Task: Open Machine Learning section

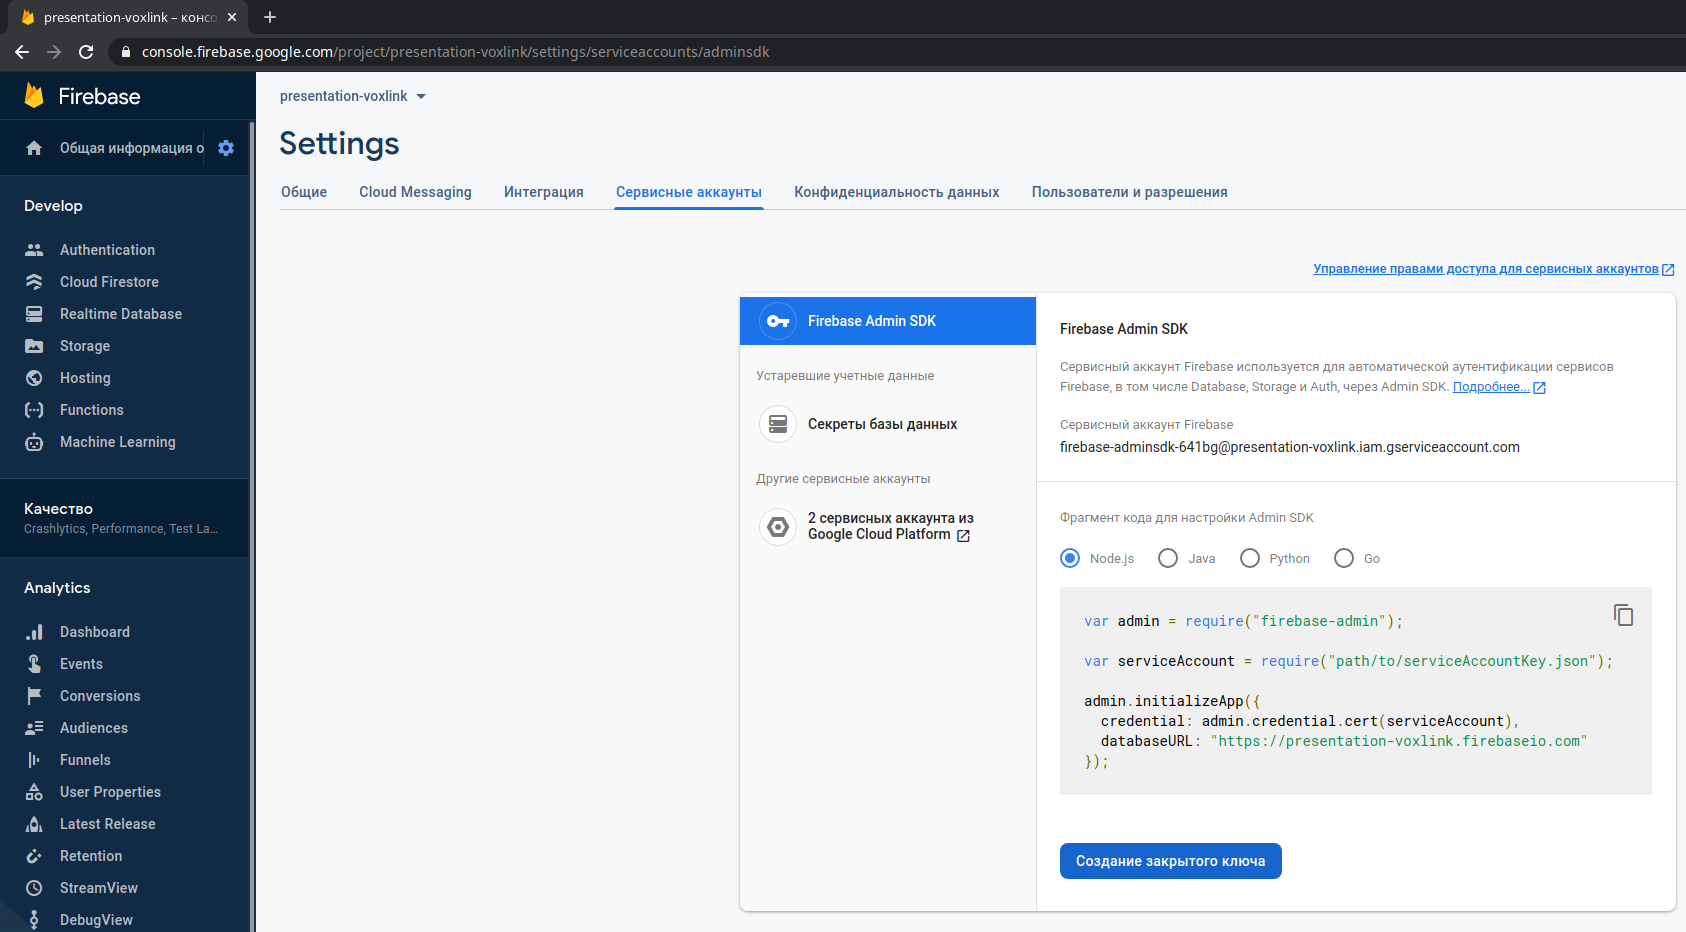Action: click(117, 442)
